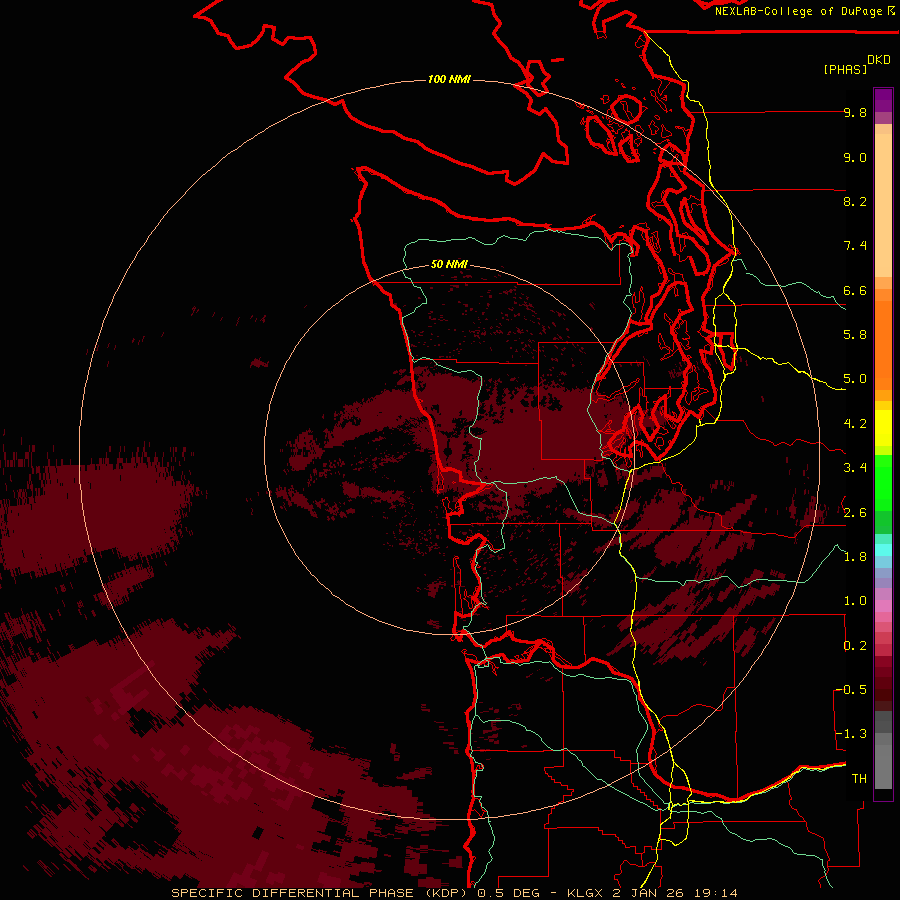
Task: Click the NEXLAB-College of DuPage credit text
Action: tap(799, 11)
